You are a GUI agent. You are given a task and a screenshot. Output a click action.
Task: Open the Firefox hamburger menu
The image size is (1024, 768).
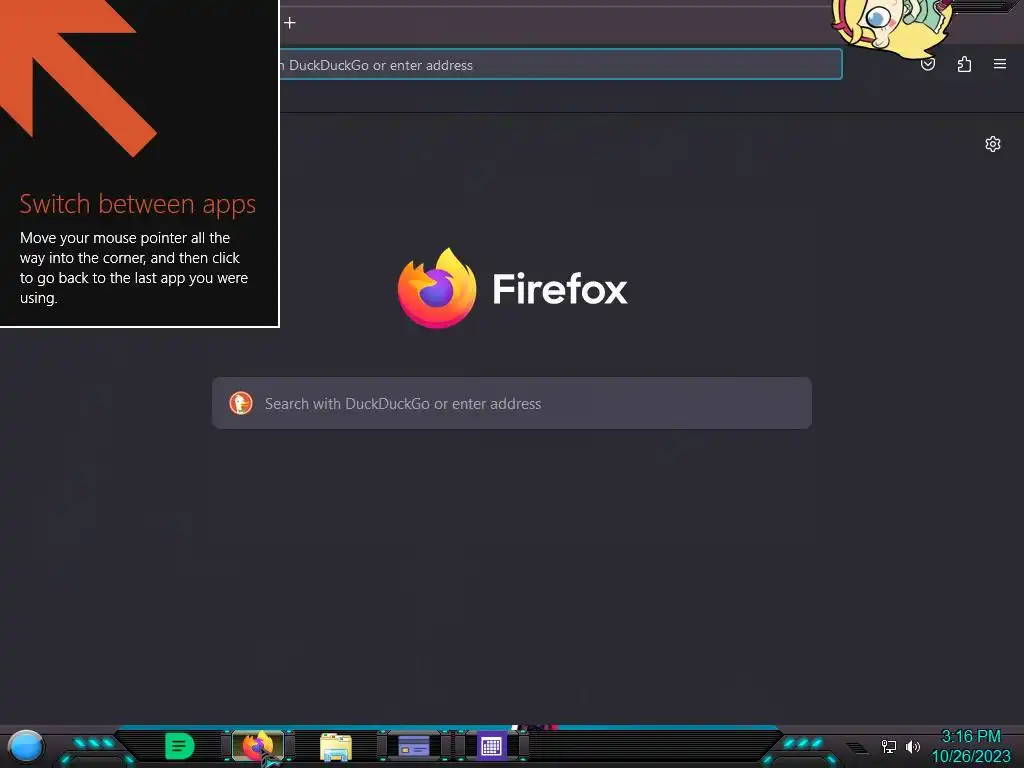click(x=1000, y=64)
